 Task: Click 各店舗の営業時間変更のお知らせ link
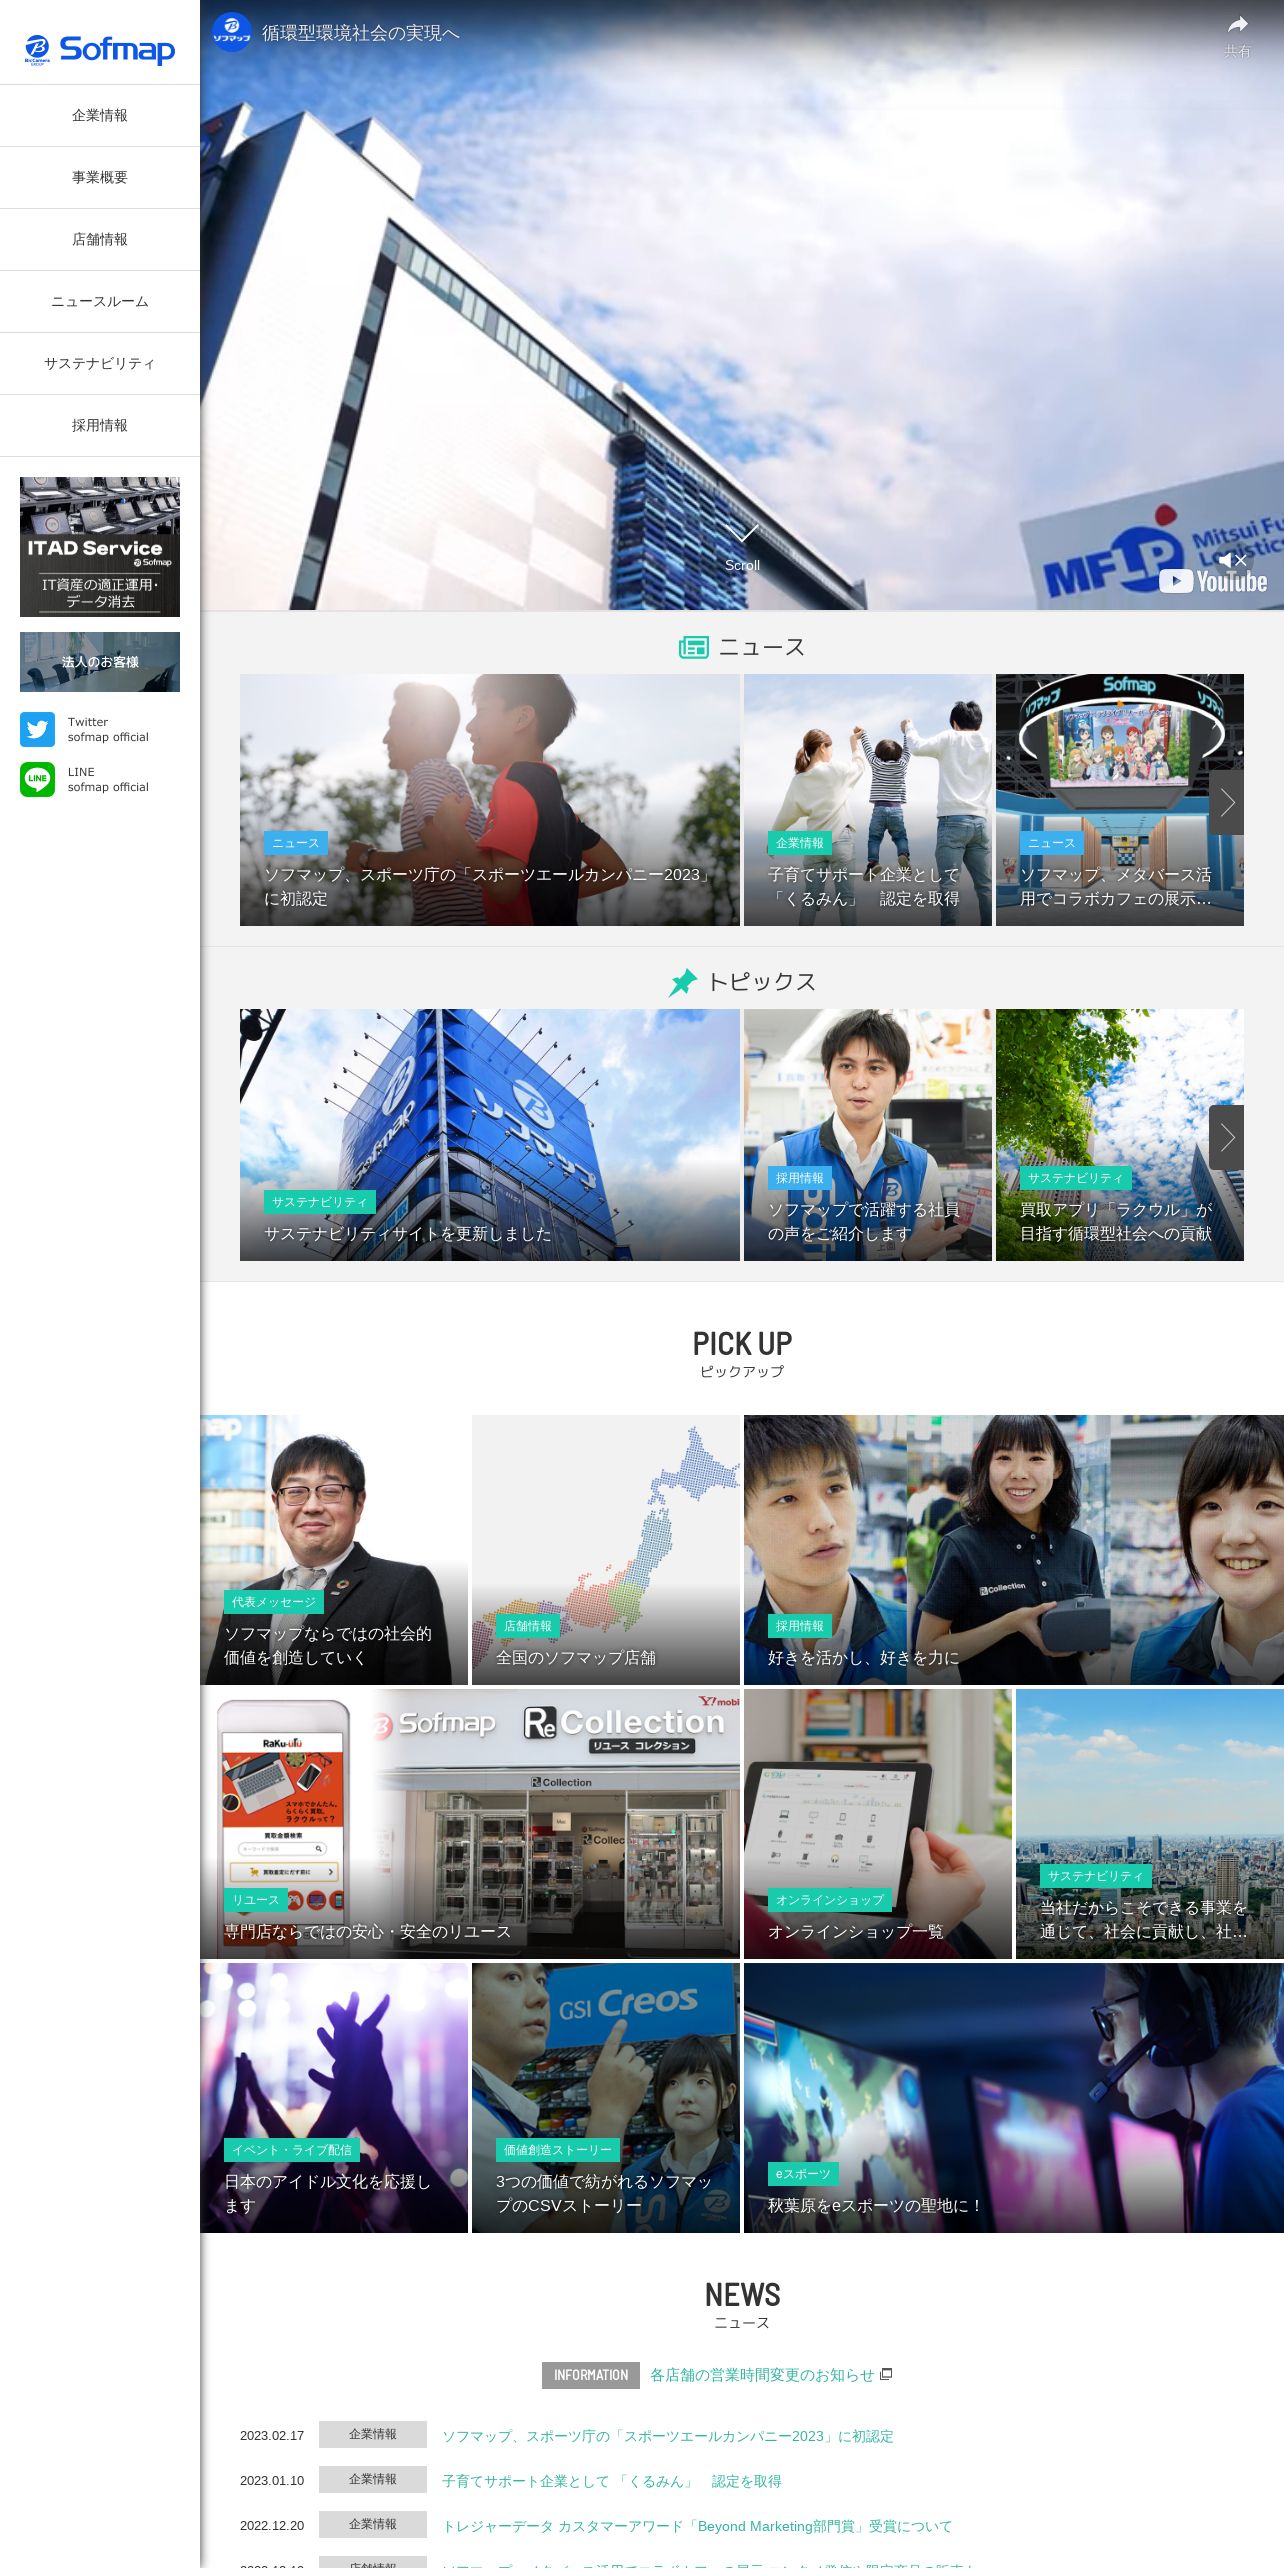(x=762, y=2375)
